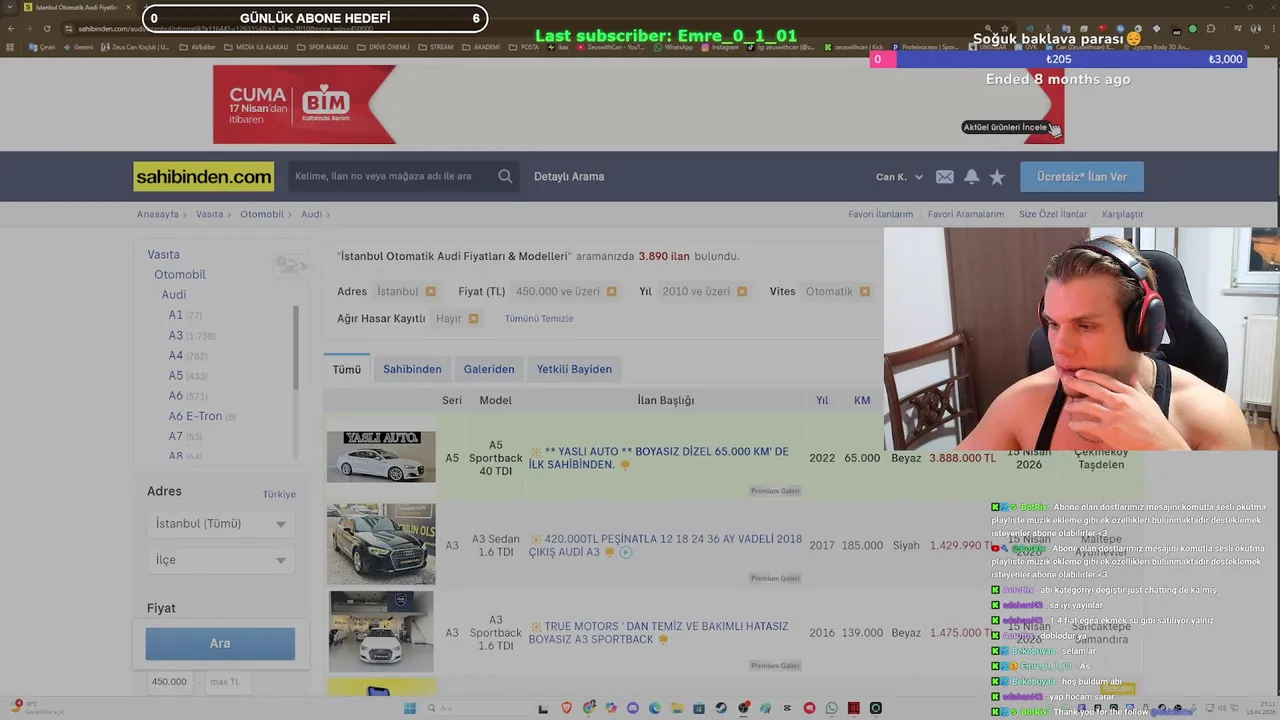This screenshot has width=1280, height=720.
Task: Filter by the Audi A4 model
Action: (176, 355)
